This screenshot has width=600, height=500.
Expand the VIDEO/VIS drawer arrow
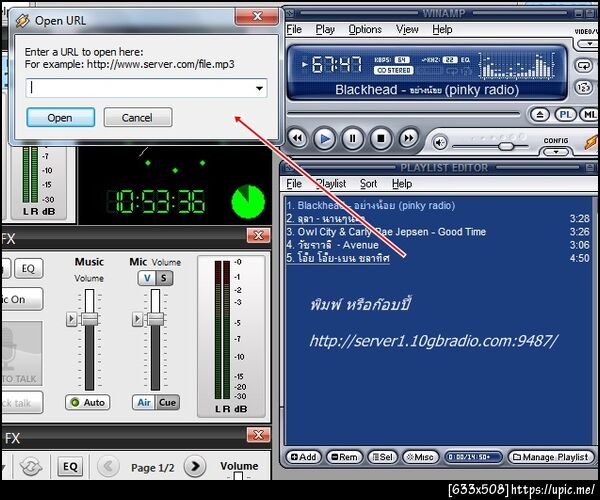tap(589, 44)
